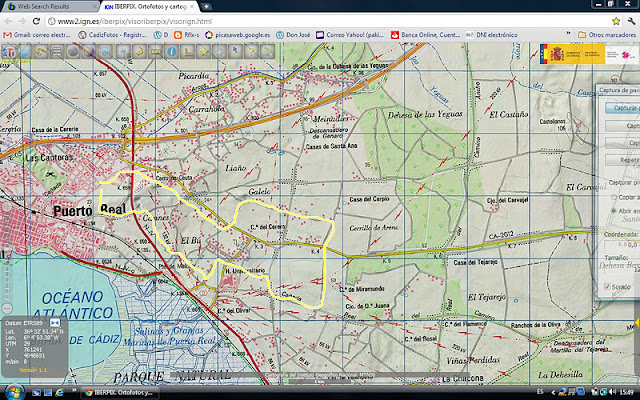Expand the hidden bookmarks chevron
This screenshot has width=640, height=400.
point(568,33)
